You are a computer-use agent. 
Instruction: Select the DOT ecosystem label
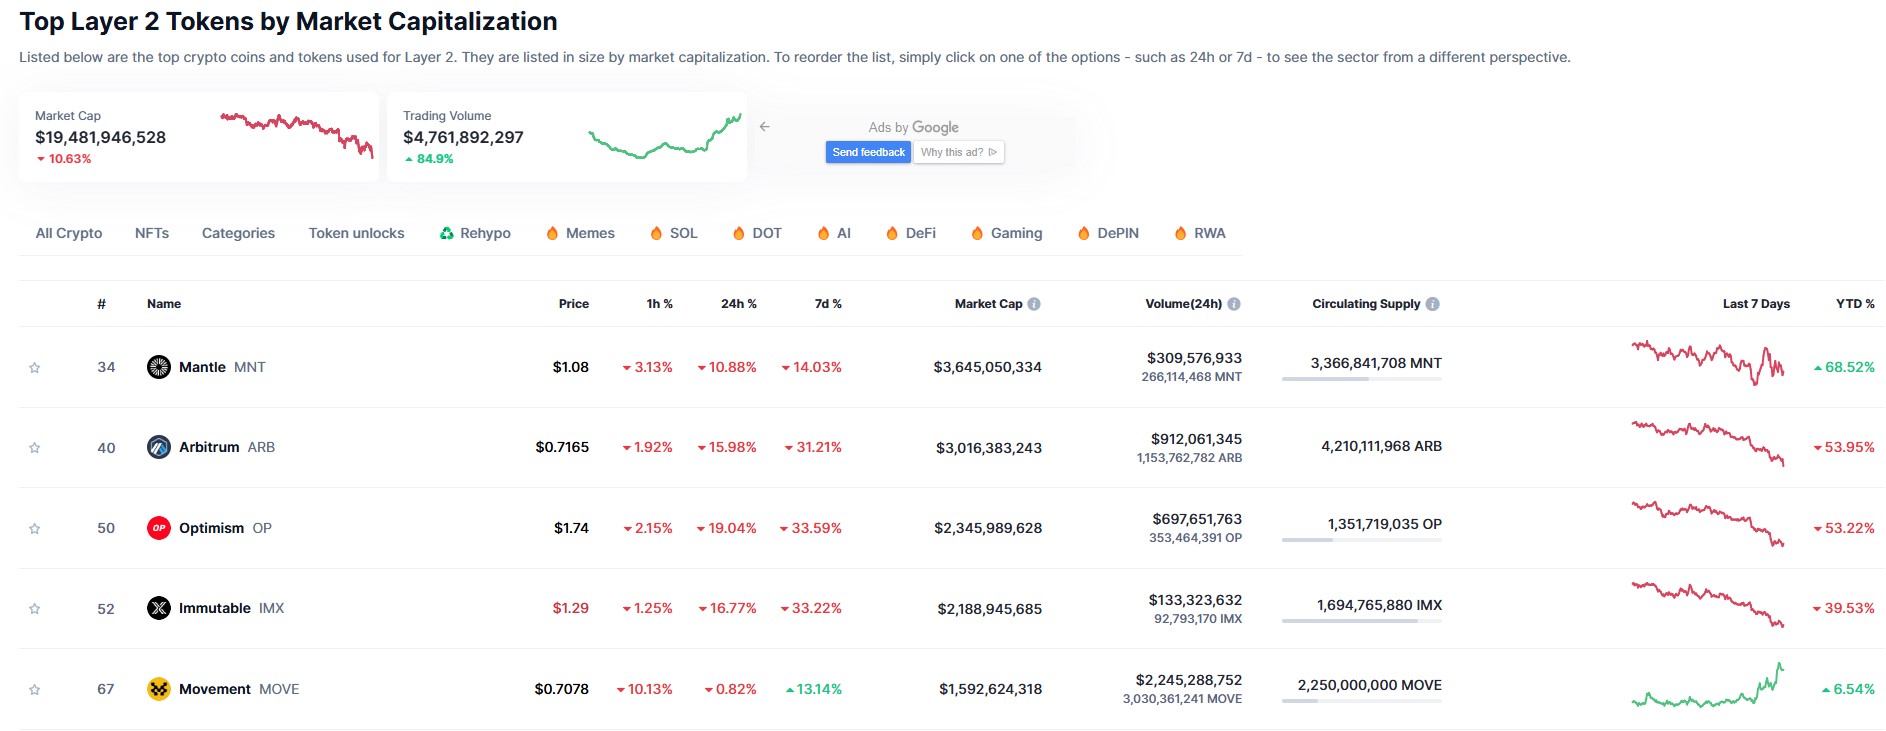coord(767,233)
